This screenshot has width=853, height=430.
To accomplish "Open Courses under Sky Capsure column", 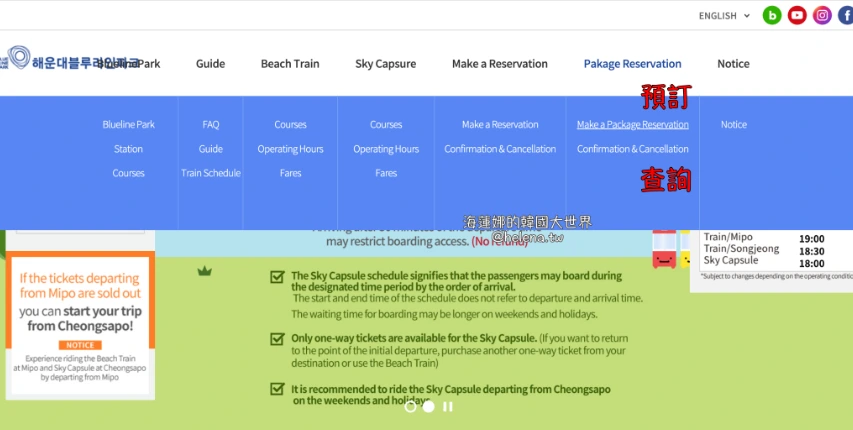I will tap(386, 125).
